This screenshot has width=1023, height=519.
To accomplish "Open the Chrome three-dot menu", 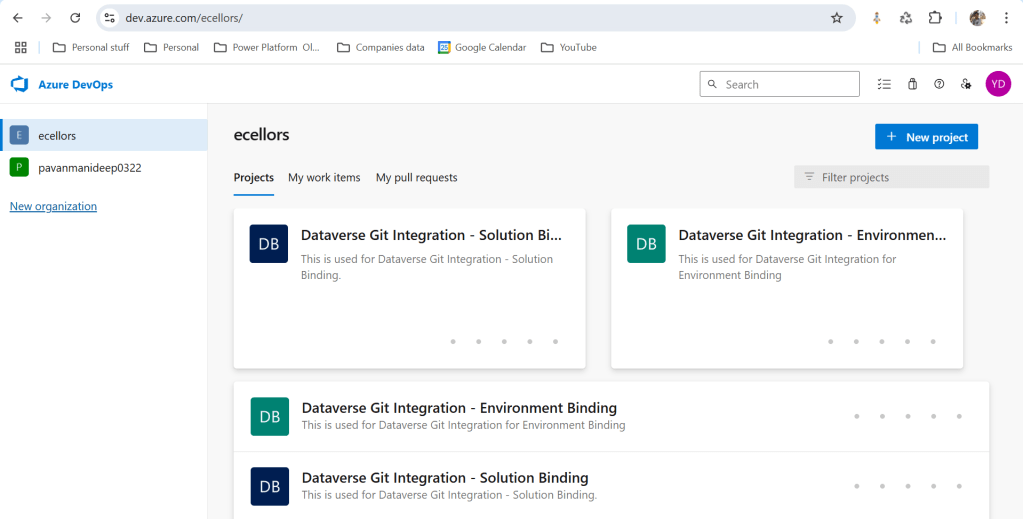I will pos(1006,18).
